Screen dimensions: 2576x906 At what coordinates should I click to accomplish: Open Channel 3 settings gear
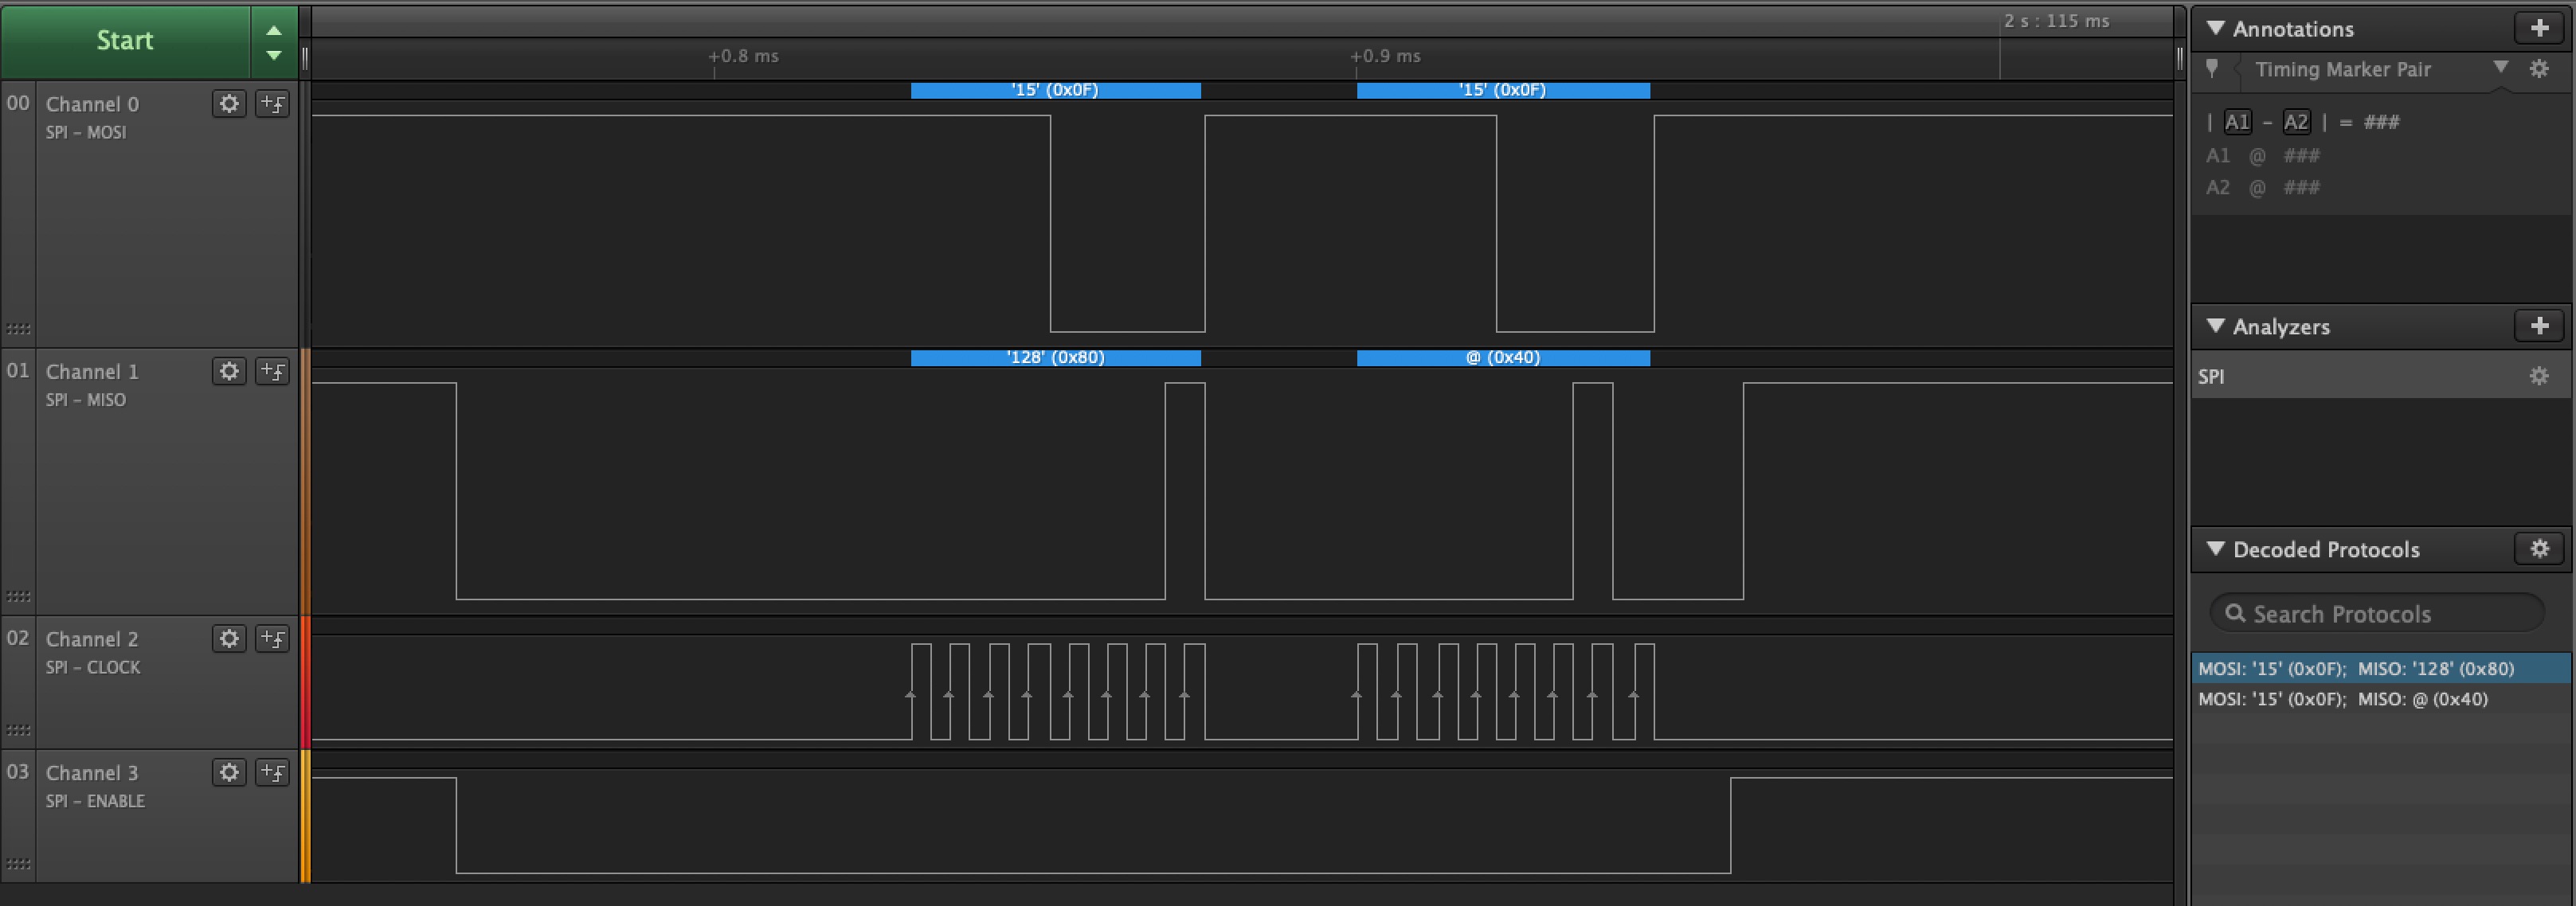229,772
